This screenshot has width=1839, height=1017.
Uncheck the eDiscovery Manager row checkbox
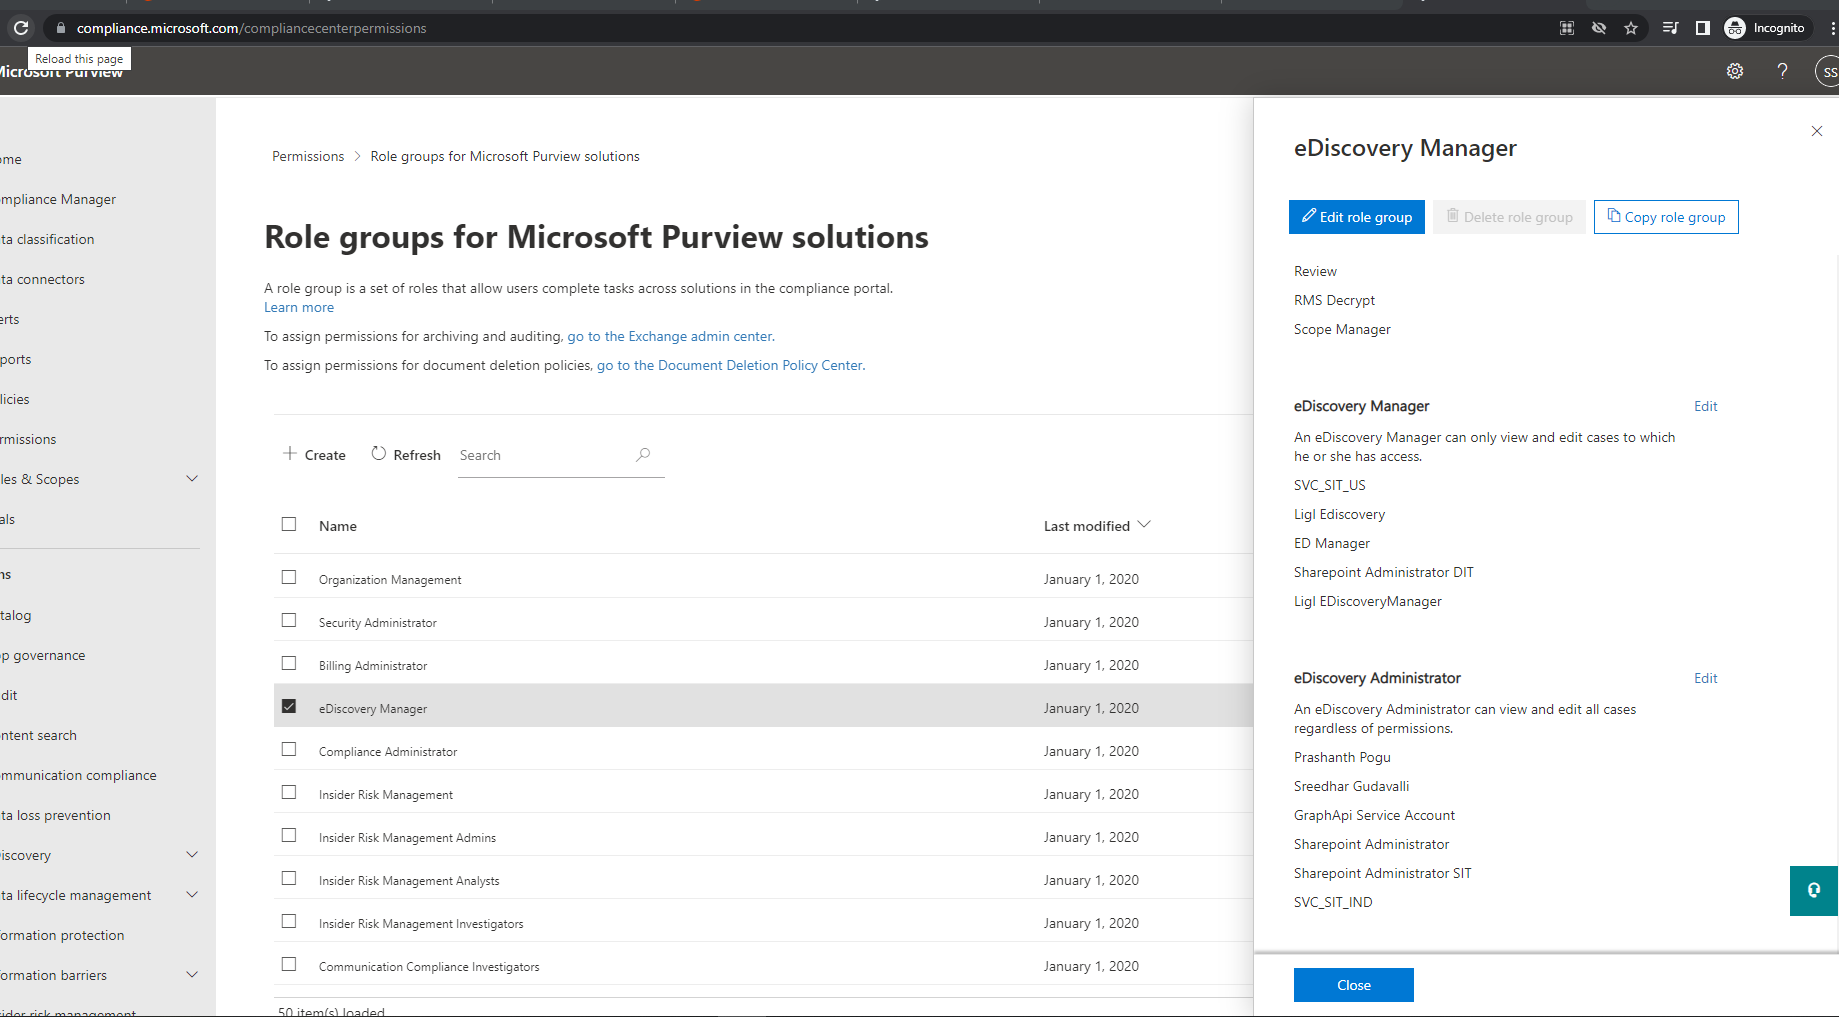click(x=289, y=706)
